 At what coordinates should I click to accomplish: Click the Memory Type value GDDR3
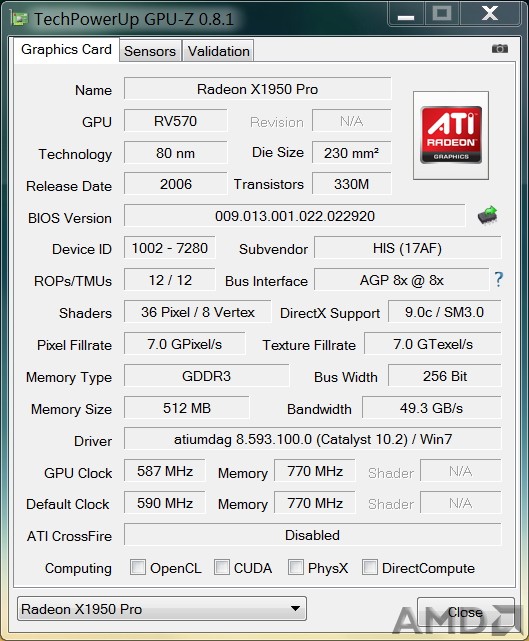(206, 376)
